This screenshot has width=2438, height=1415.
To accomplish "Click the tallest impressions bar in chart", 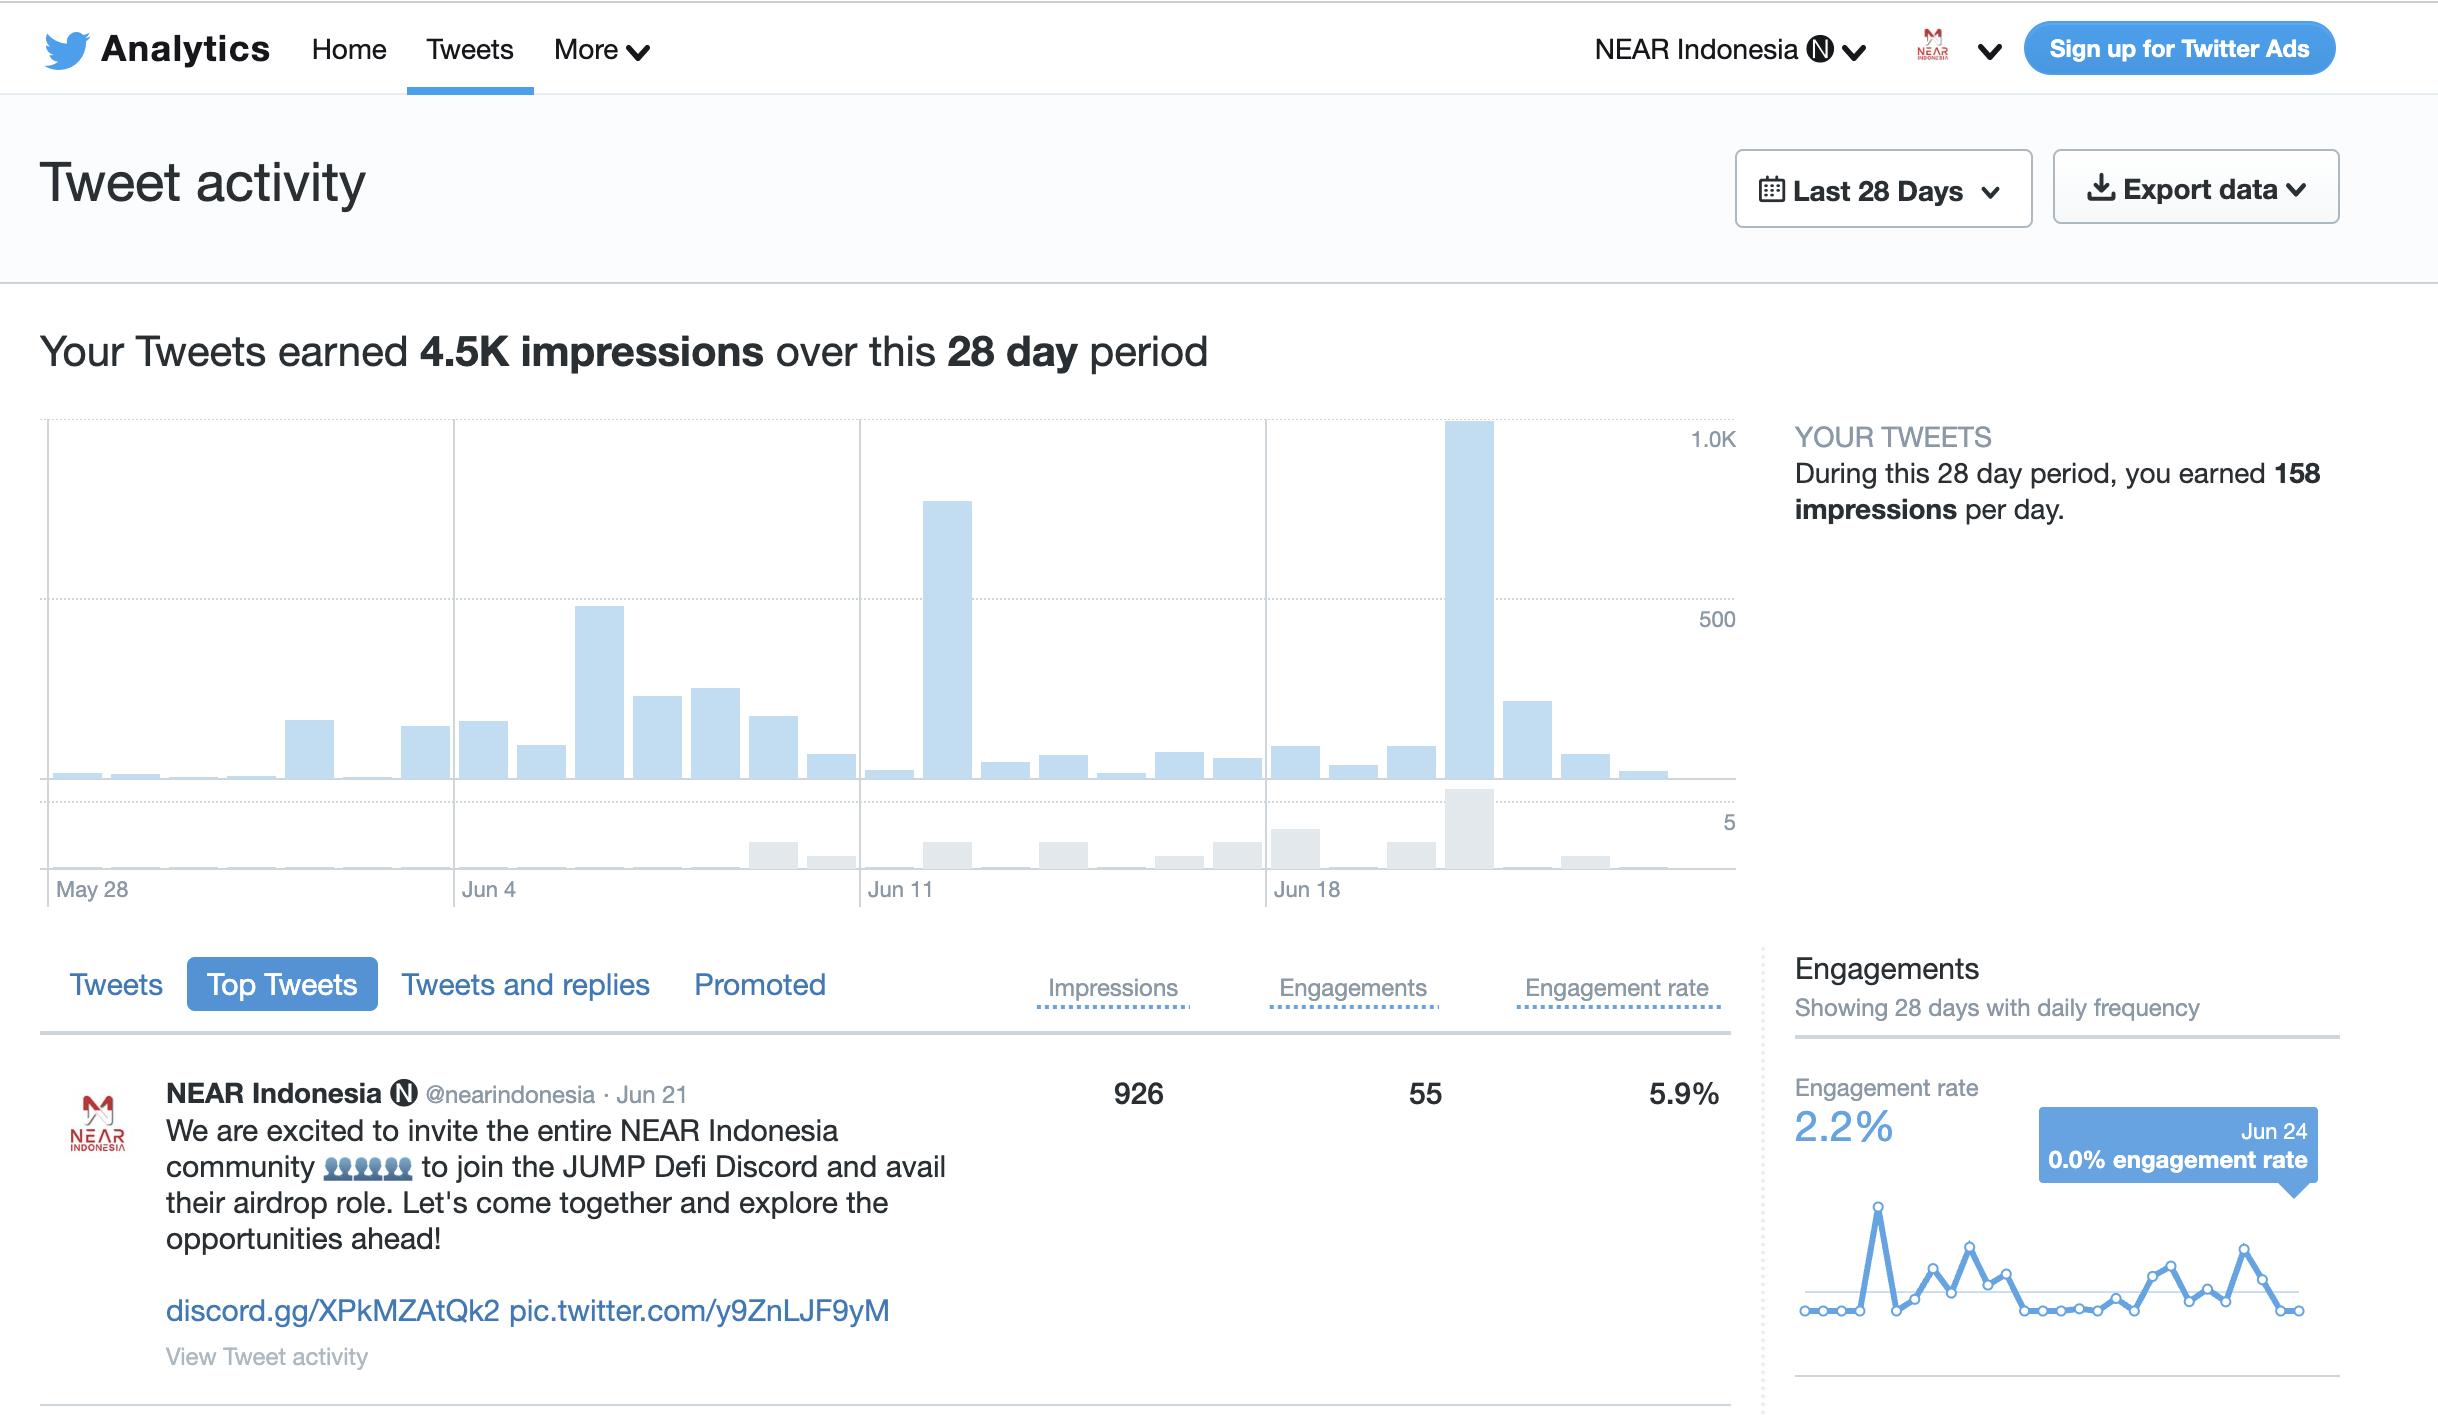I will click(1468, 600).
